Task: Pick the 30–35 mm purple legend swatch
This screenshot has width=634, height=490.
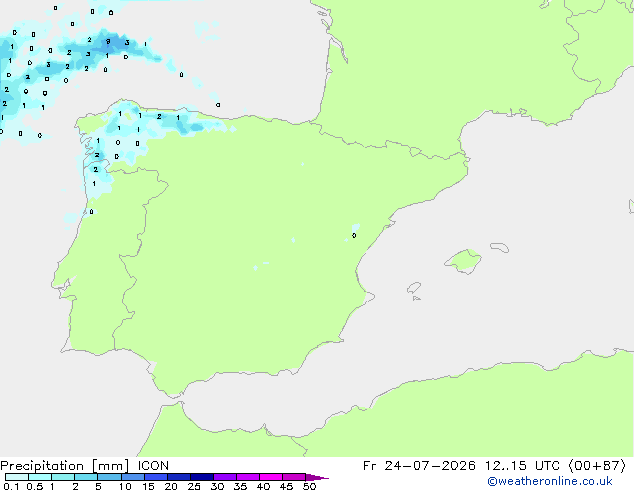Action: [225, 477]
